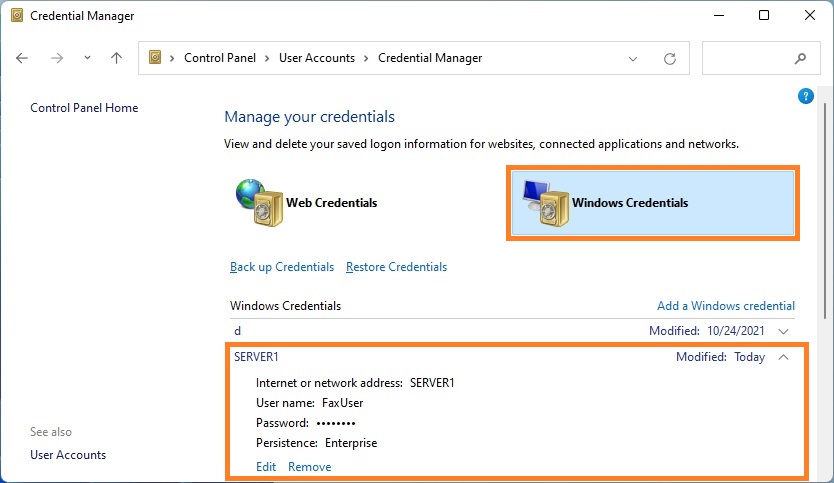Open the recent locations dropdown arrow
834x483 pixels.
[87, 58]
